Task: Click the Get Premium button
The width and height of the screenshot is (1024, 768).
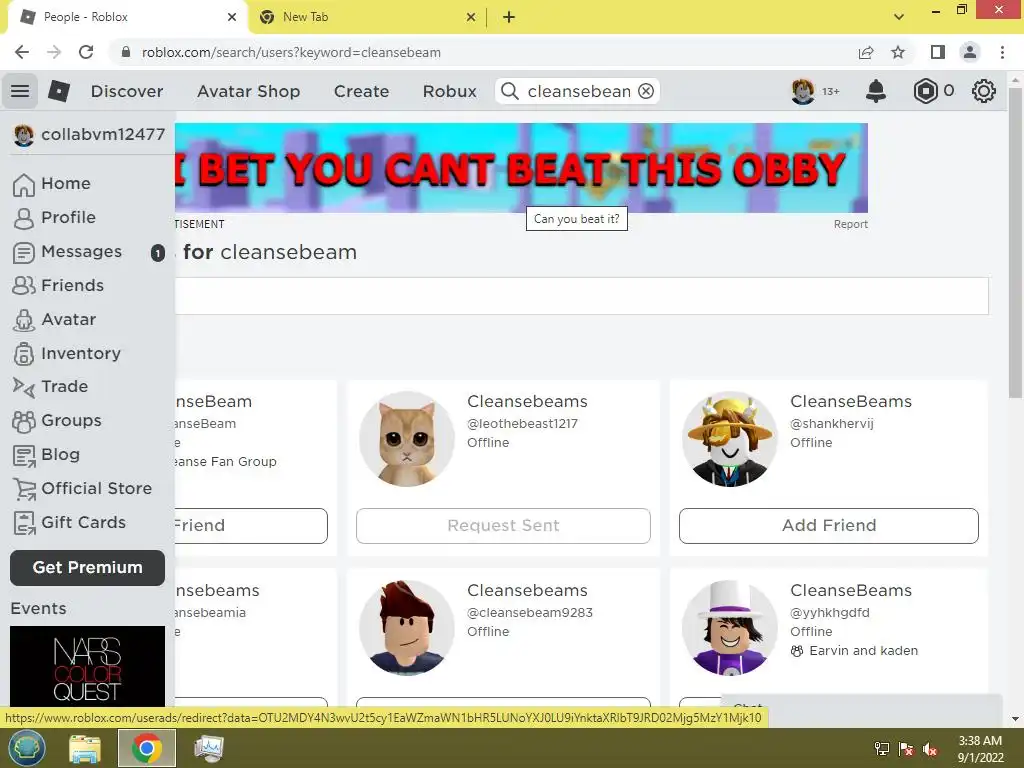Action: pyautogui.click(x=88, y=568)
